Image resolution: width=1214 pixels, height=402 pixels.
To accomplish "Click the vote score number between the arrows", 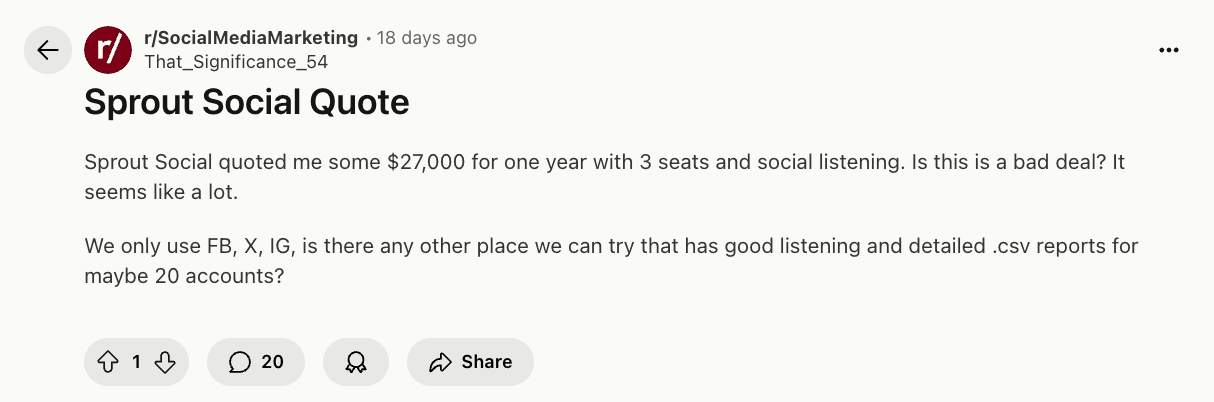I will point(137,362).
